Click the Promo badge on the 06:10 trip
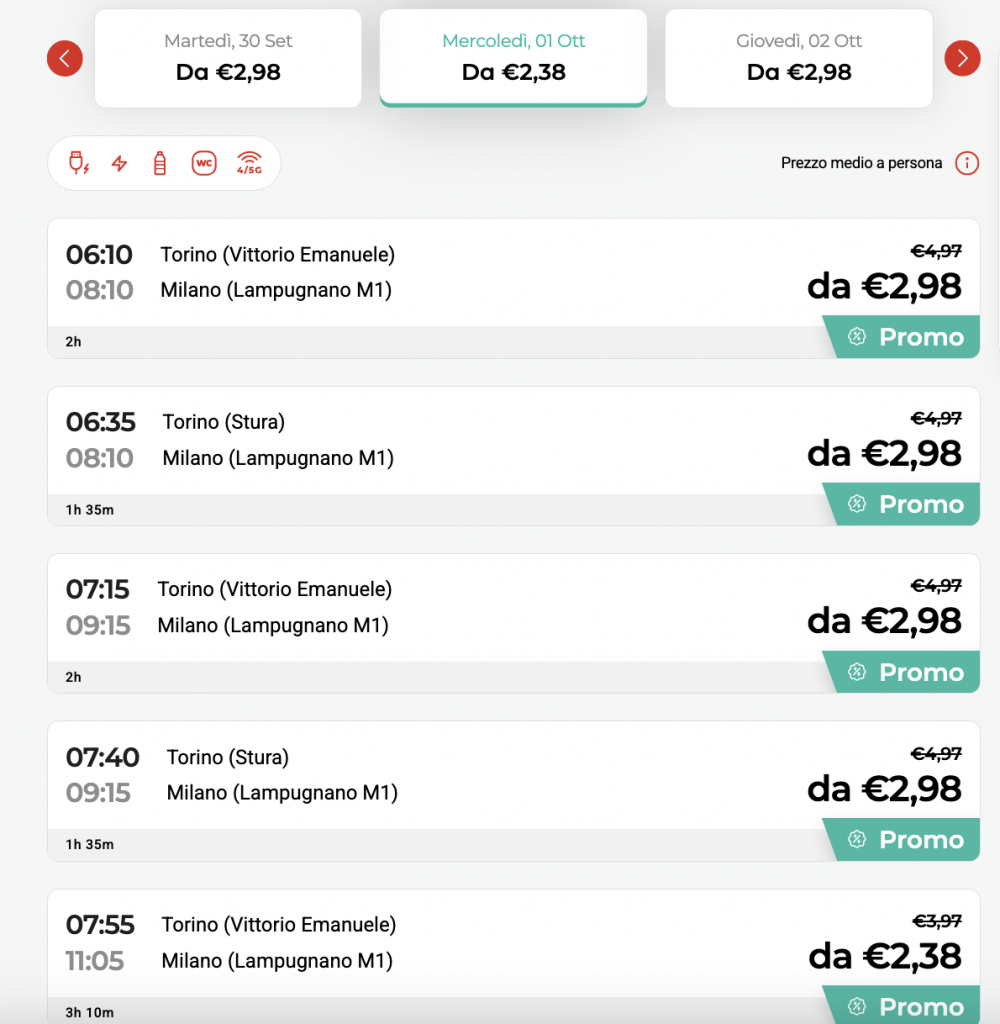The image size is (1000, 1024). (904, 337)
